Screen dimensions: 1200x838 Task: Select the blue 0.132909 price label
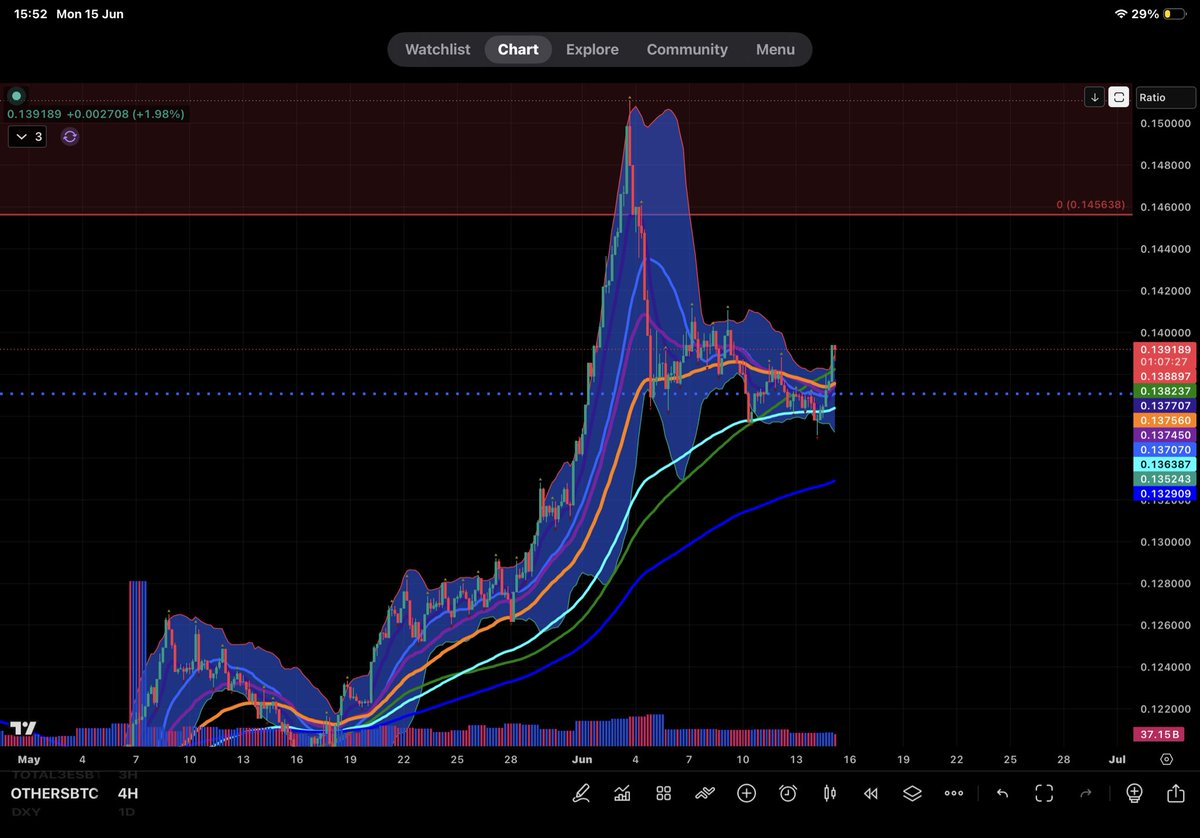click(1163, 494)
